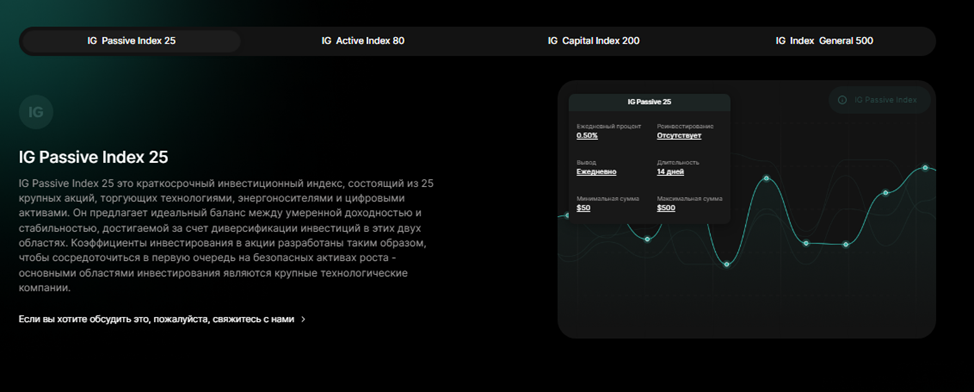Switch to IG Active Index 80 tab
Screen dimensions: 974x392
pyautogui.click(x=363, y=41)
